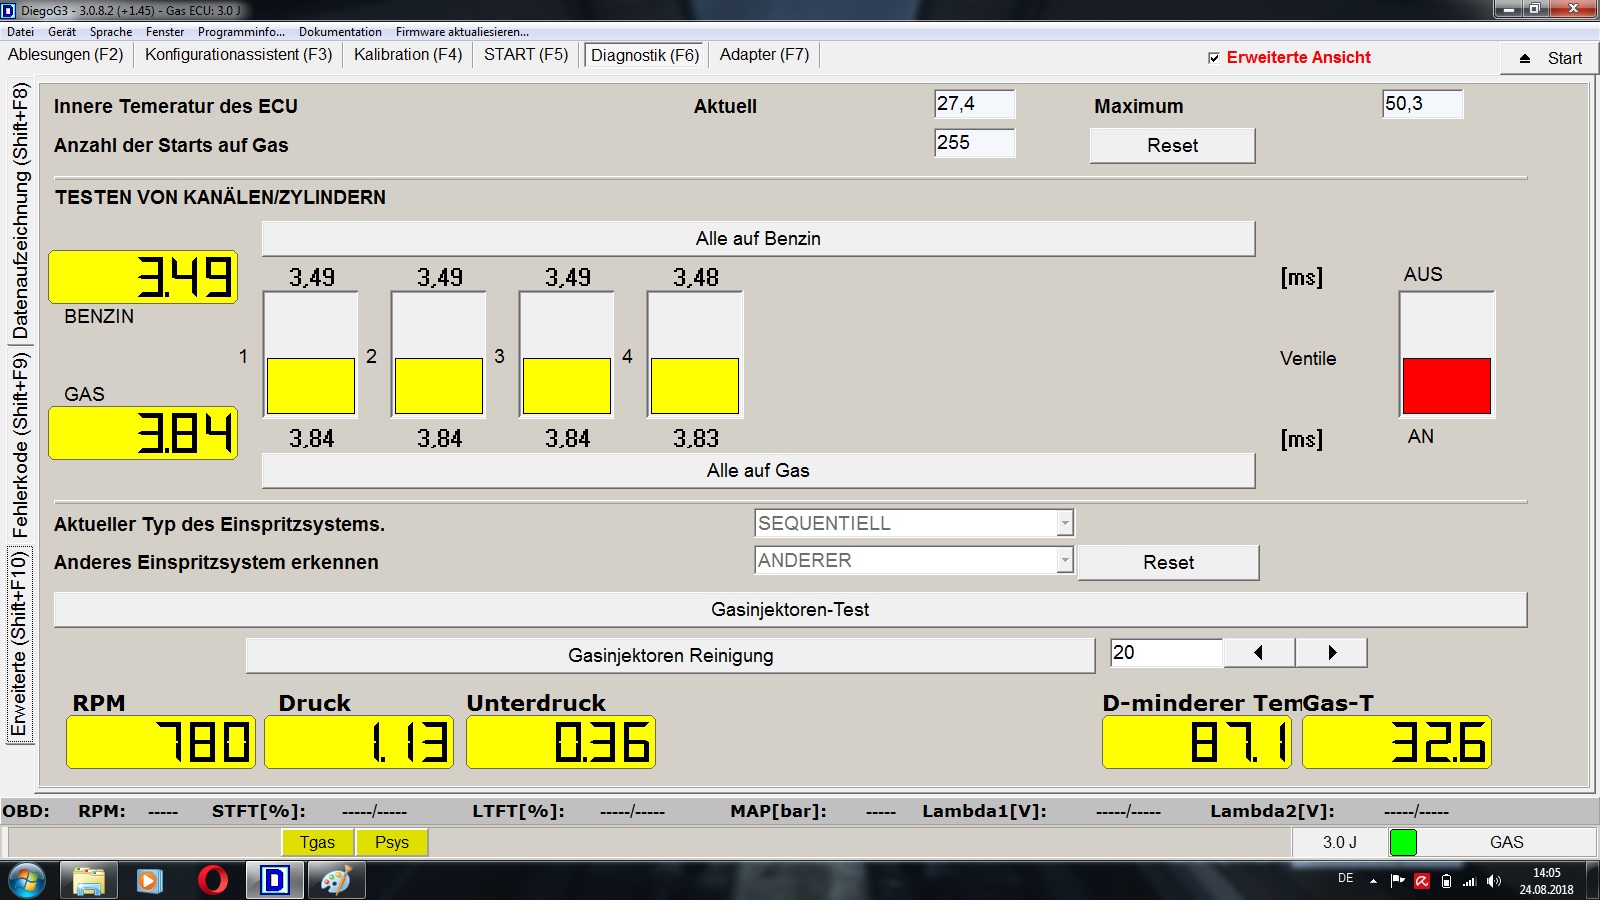Click the Unterdruck 0.36 display
This screenshot has height=900, width=1600.
click(x=561, y=742)
